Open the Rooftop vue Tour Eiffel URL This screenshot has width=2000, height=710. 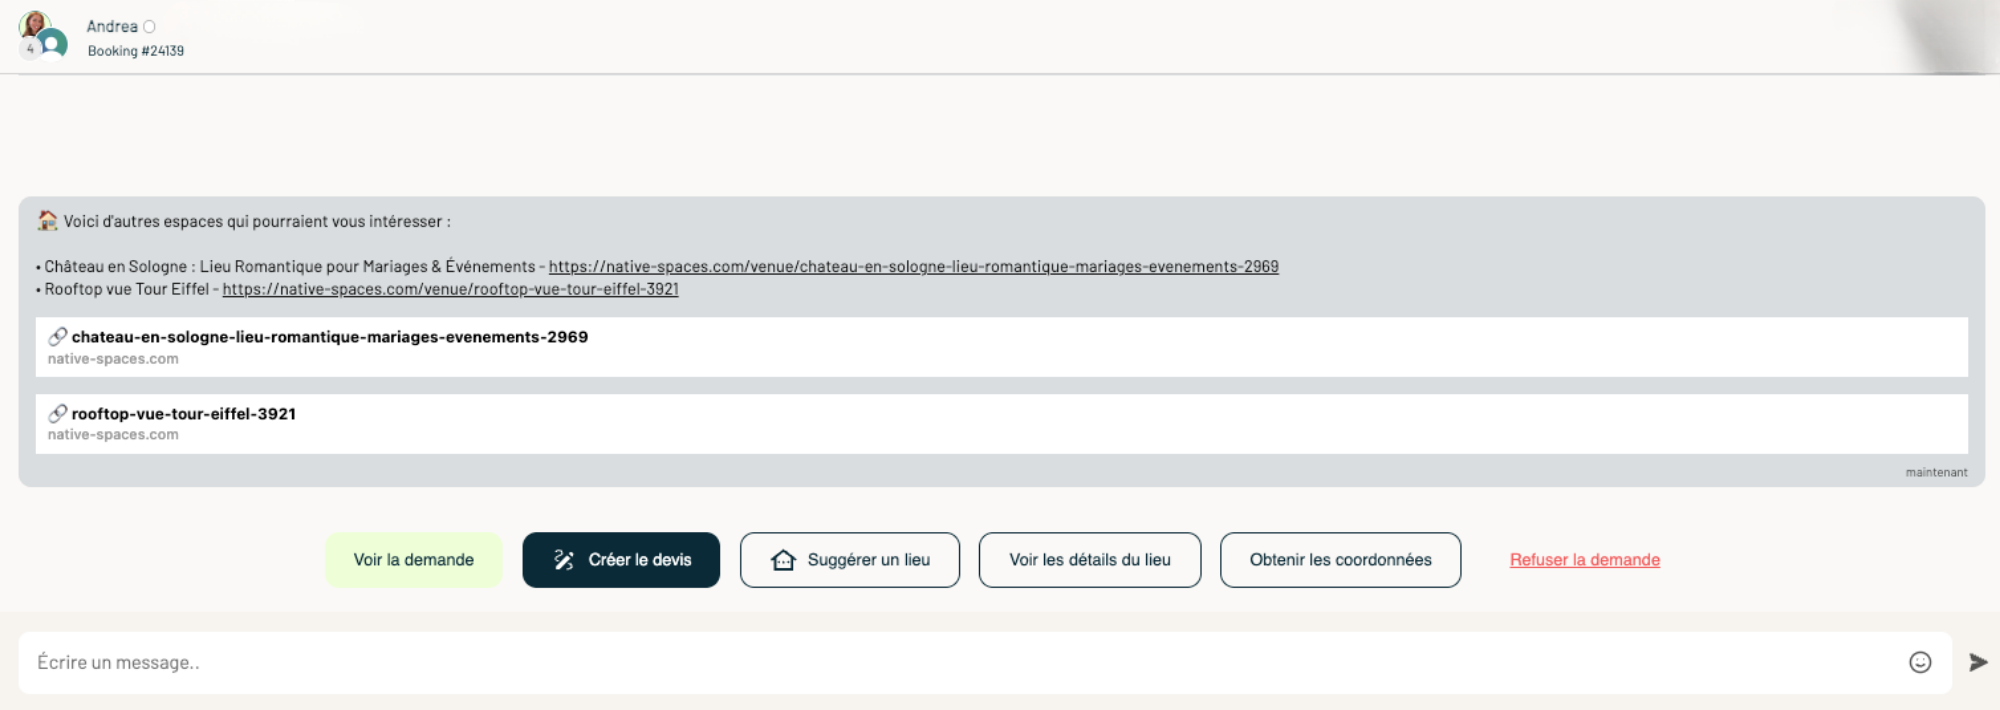[x=450, y=289]
